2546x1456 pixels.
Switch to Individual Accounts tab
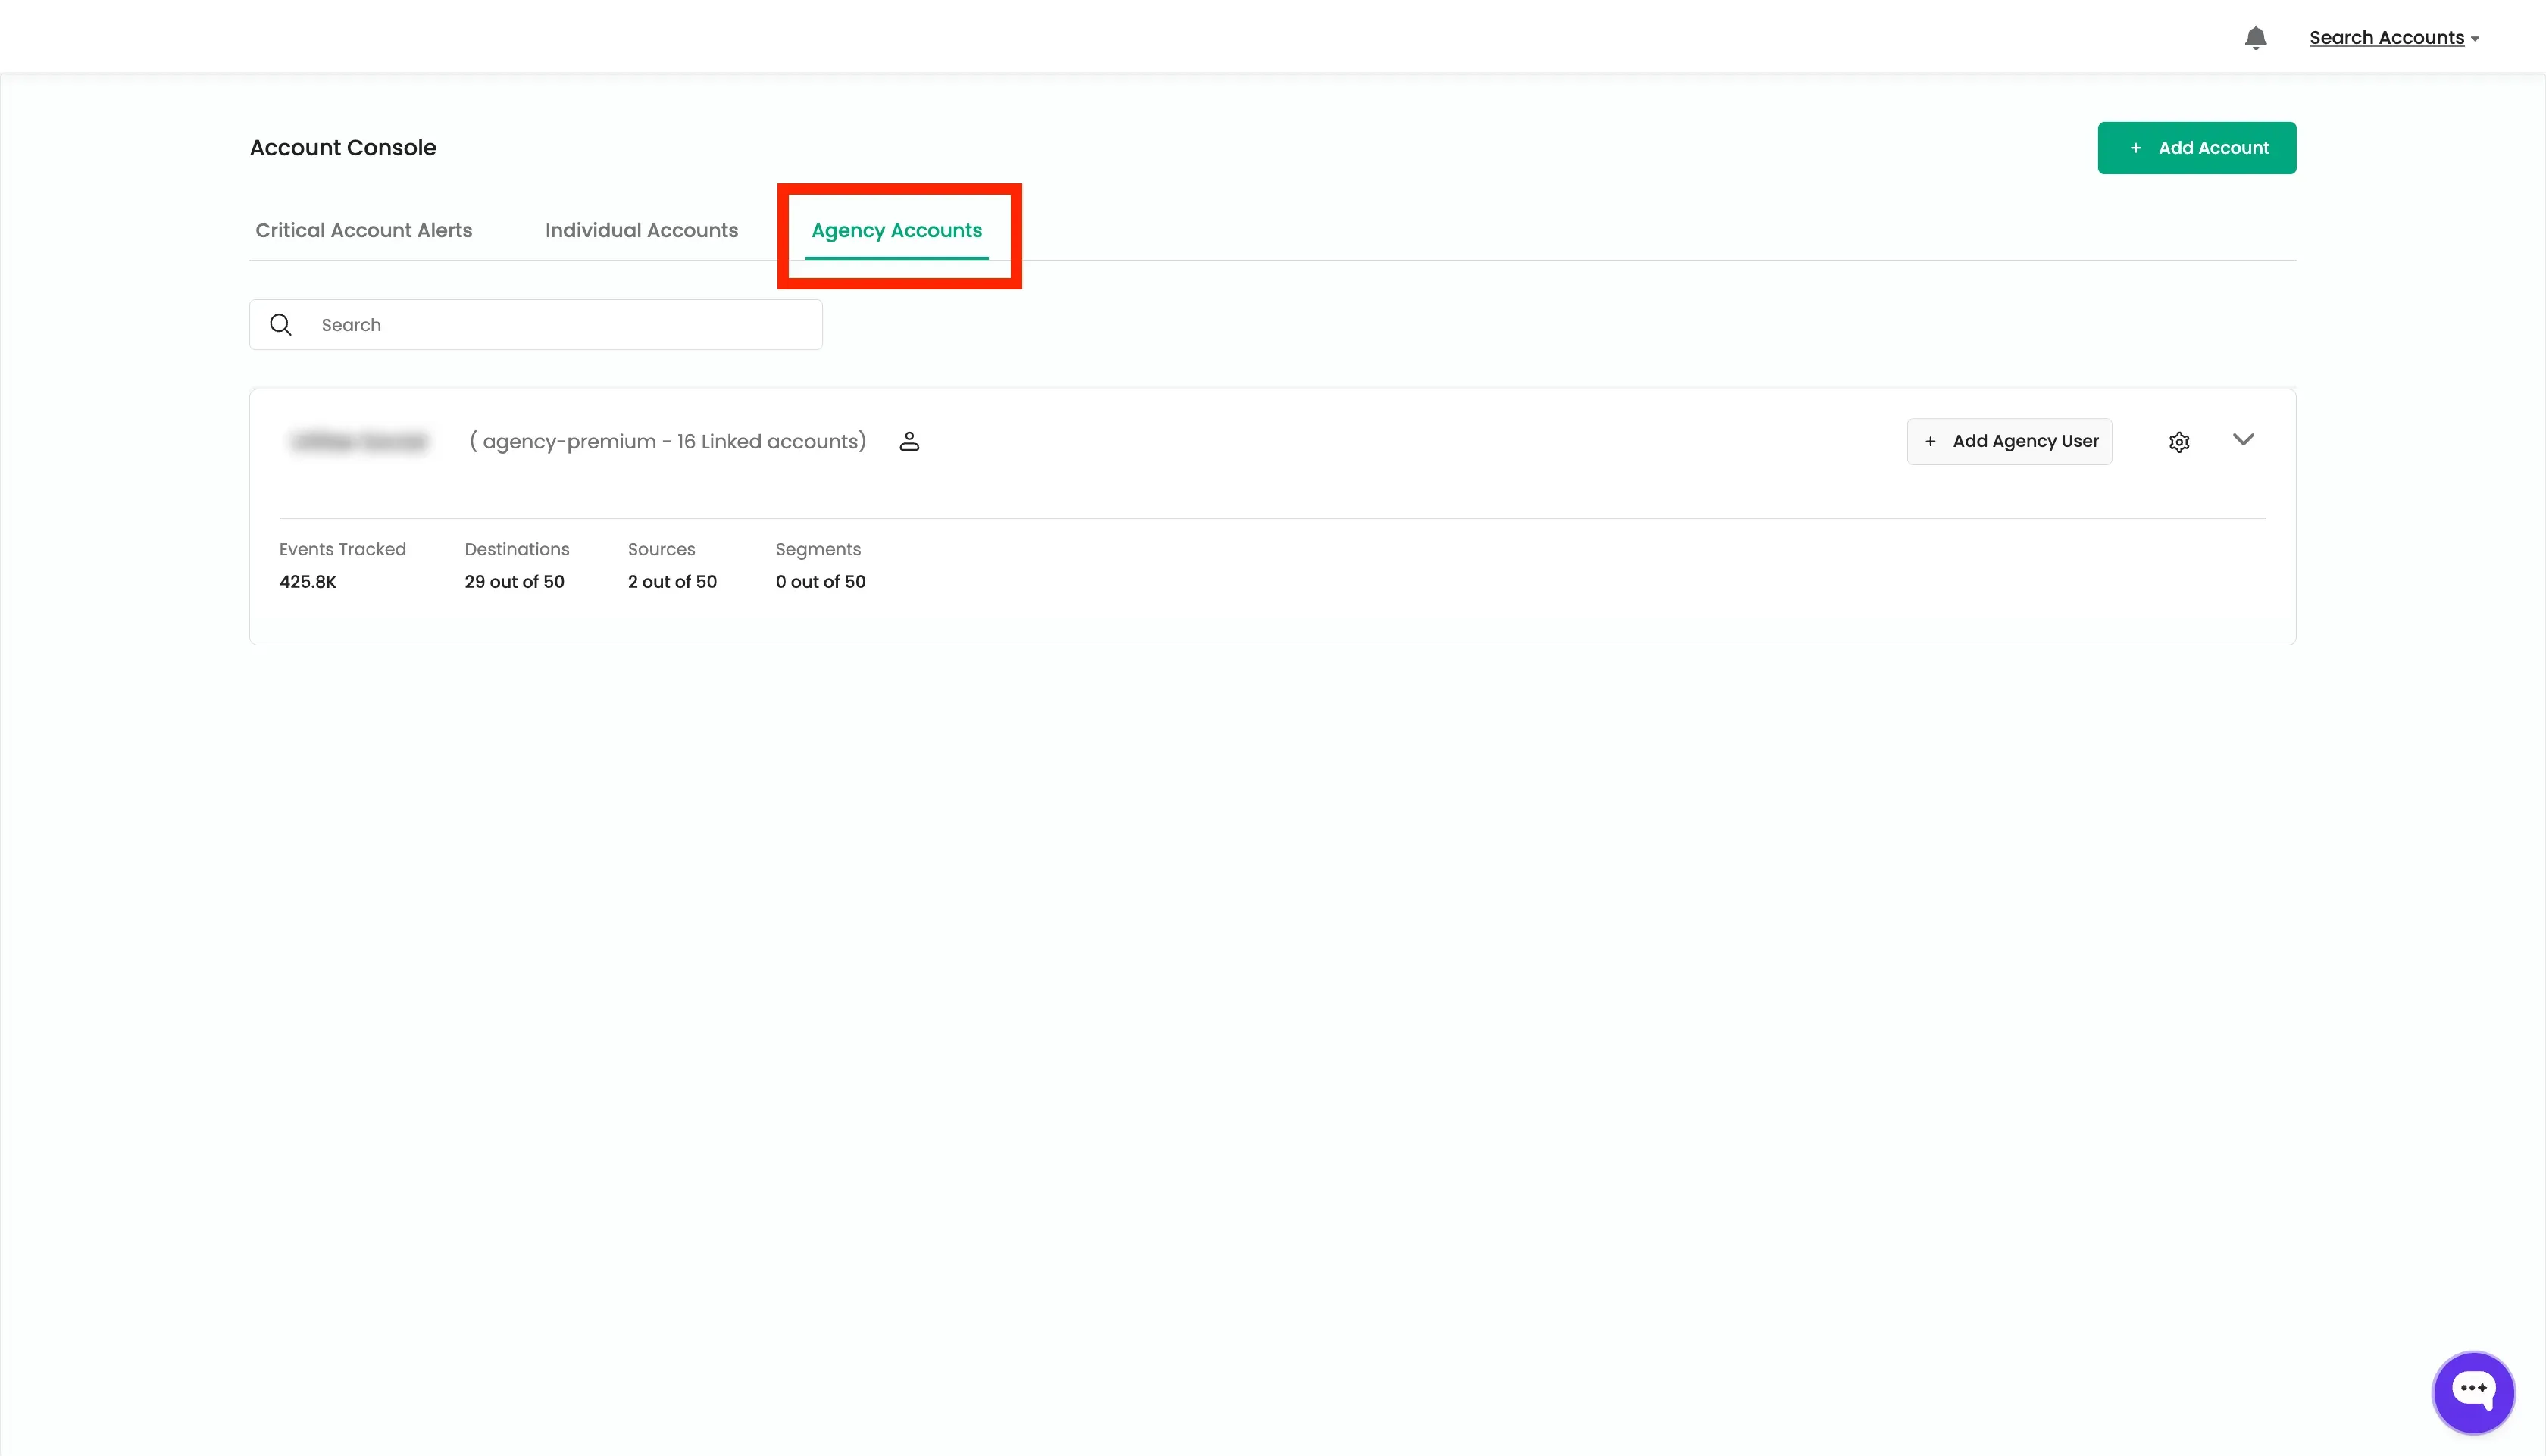pos(641,230)
